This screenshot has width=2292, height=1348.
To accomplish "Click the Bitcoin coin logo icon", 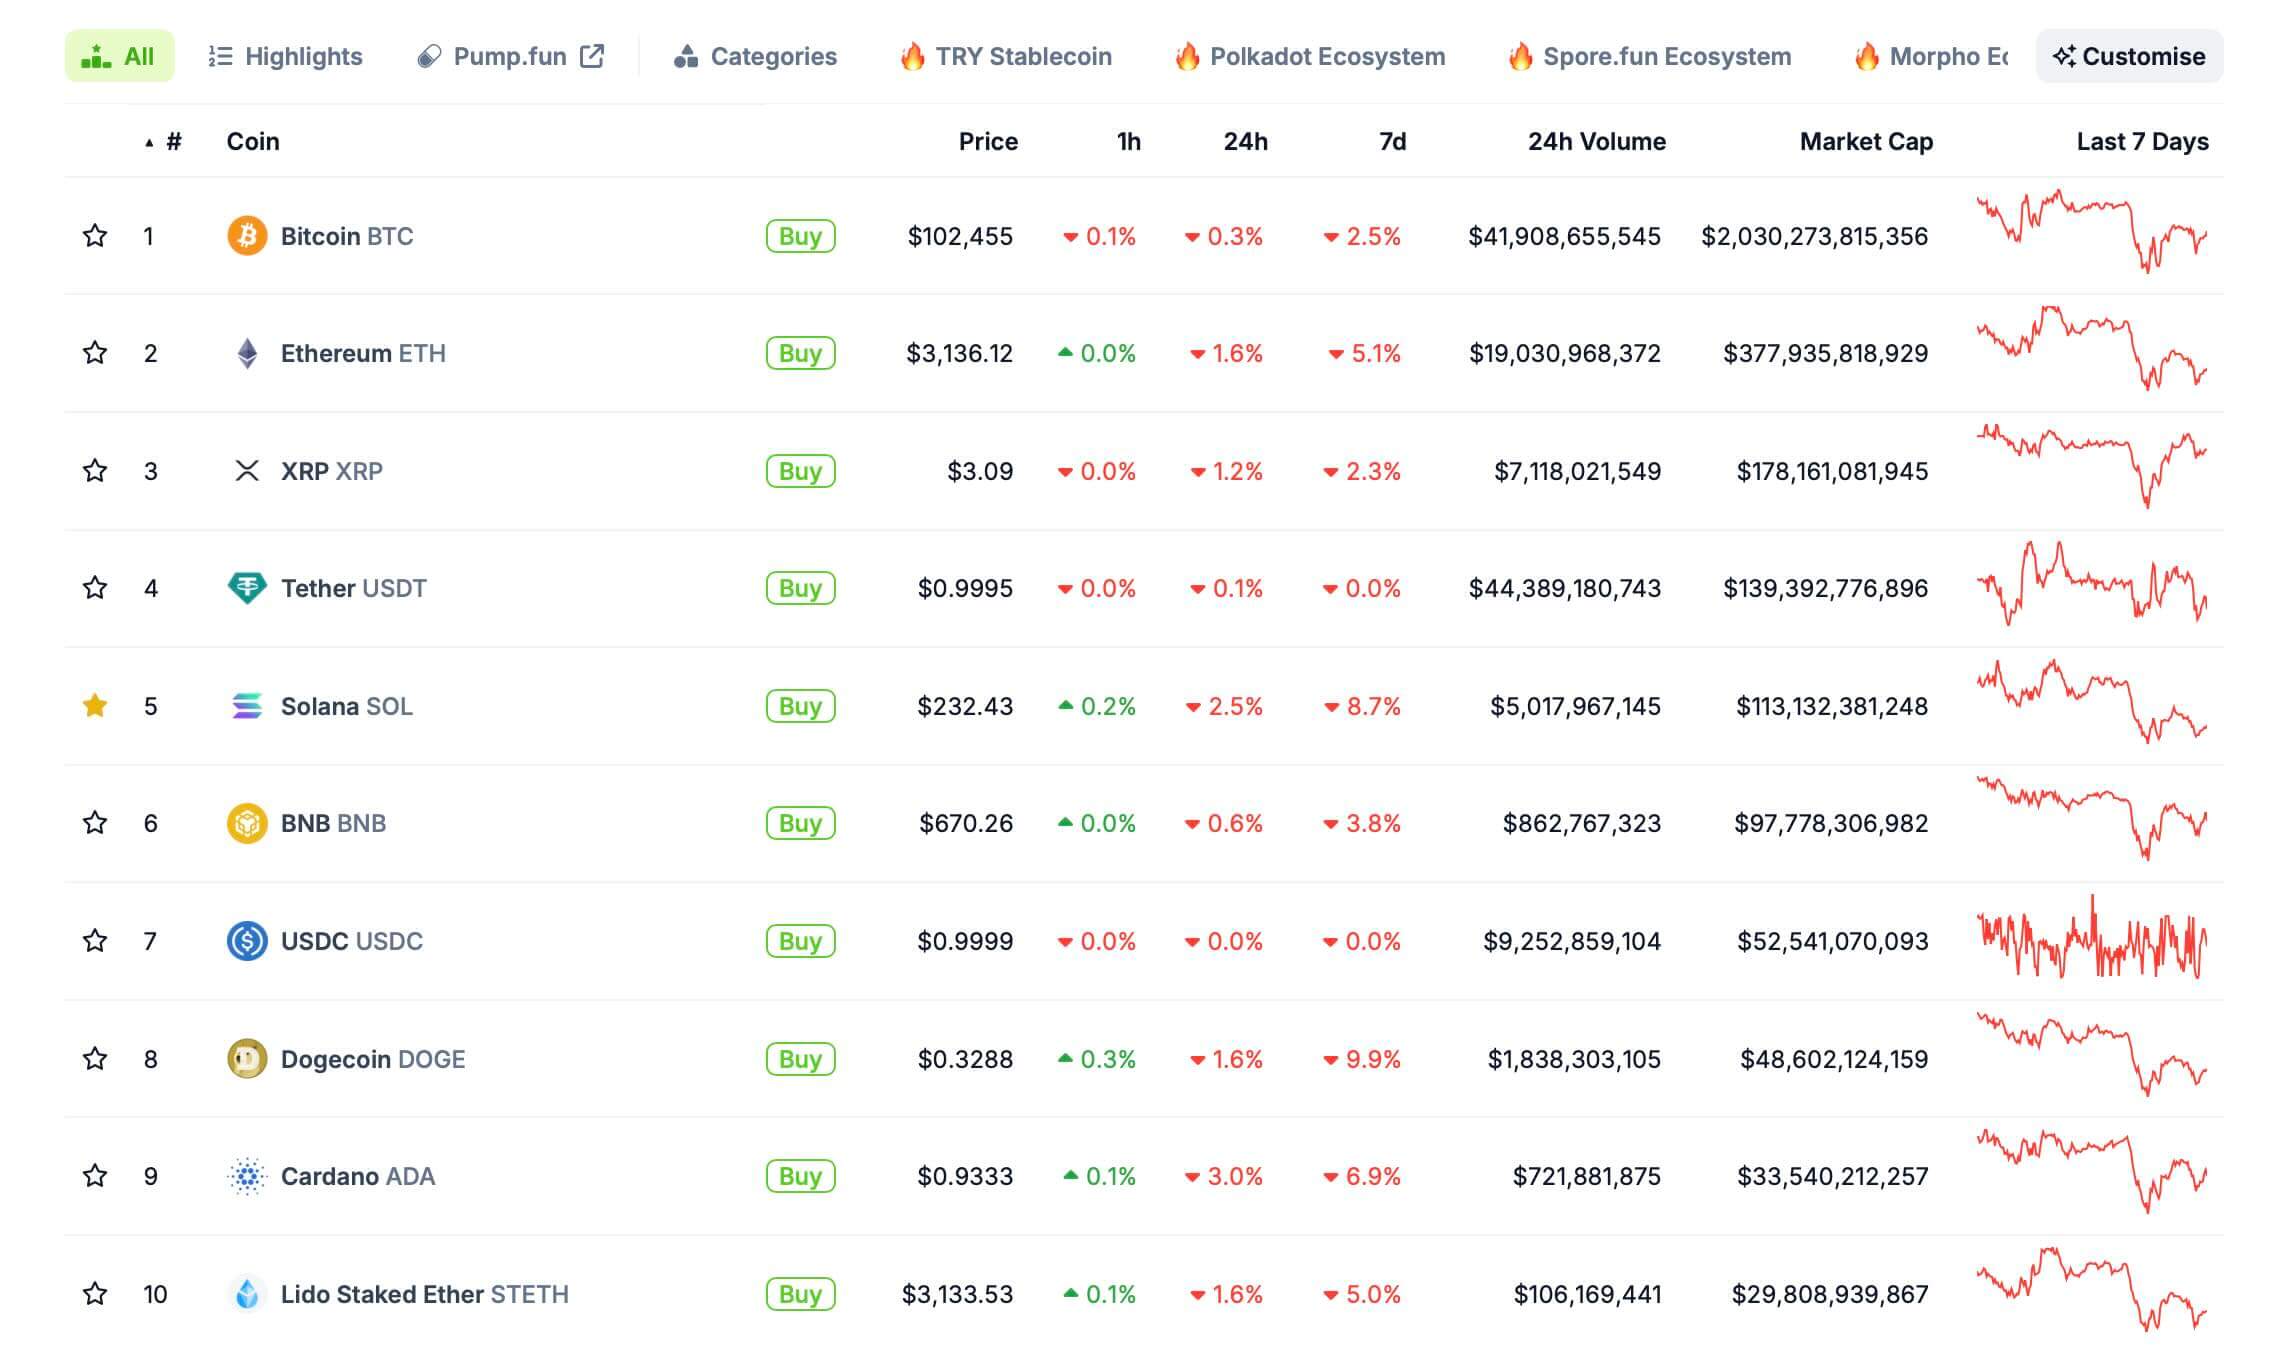I will pyautogui.click(x=247, y=236).
